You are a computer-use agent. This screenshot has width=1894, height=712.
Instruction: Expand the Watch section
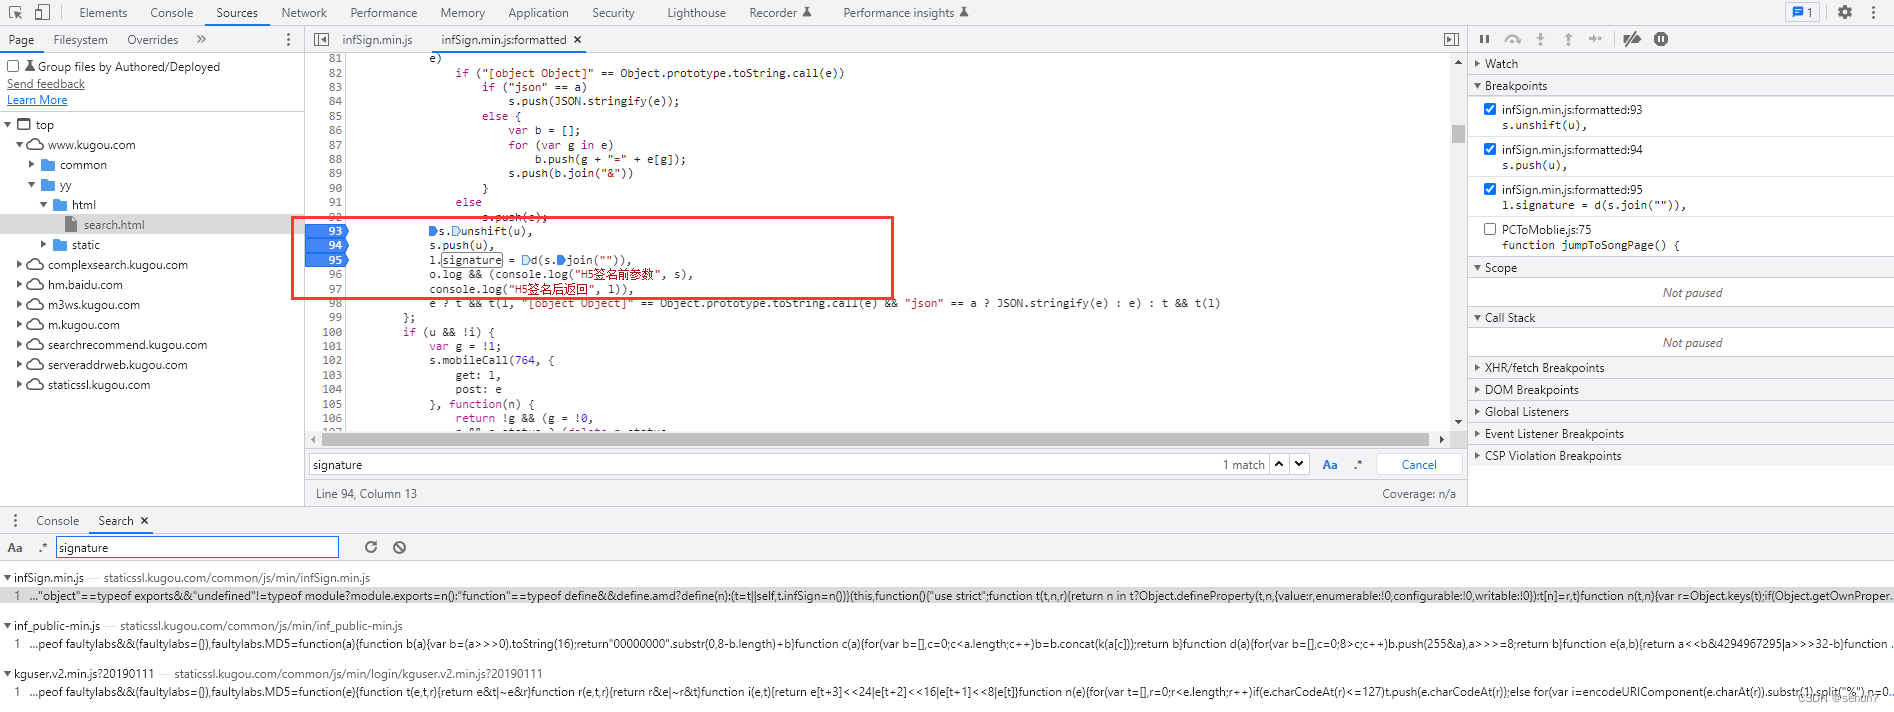1681,63
